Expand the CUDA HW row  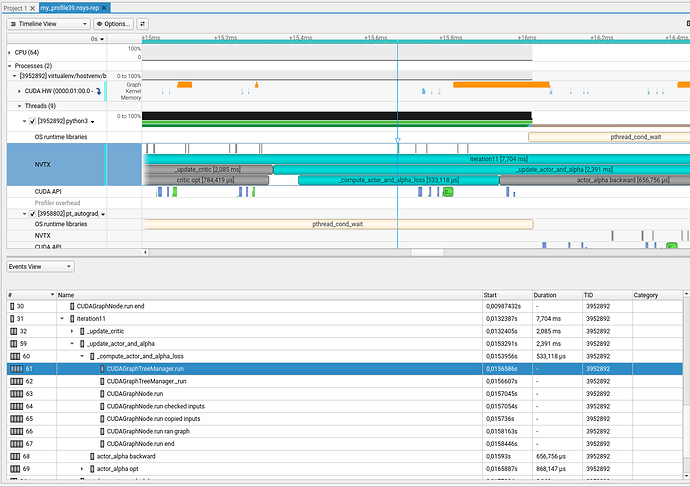pos(19,91)
